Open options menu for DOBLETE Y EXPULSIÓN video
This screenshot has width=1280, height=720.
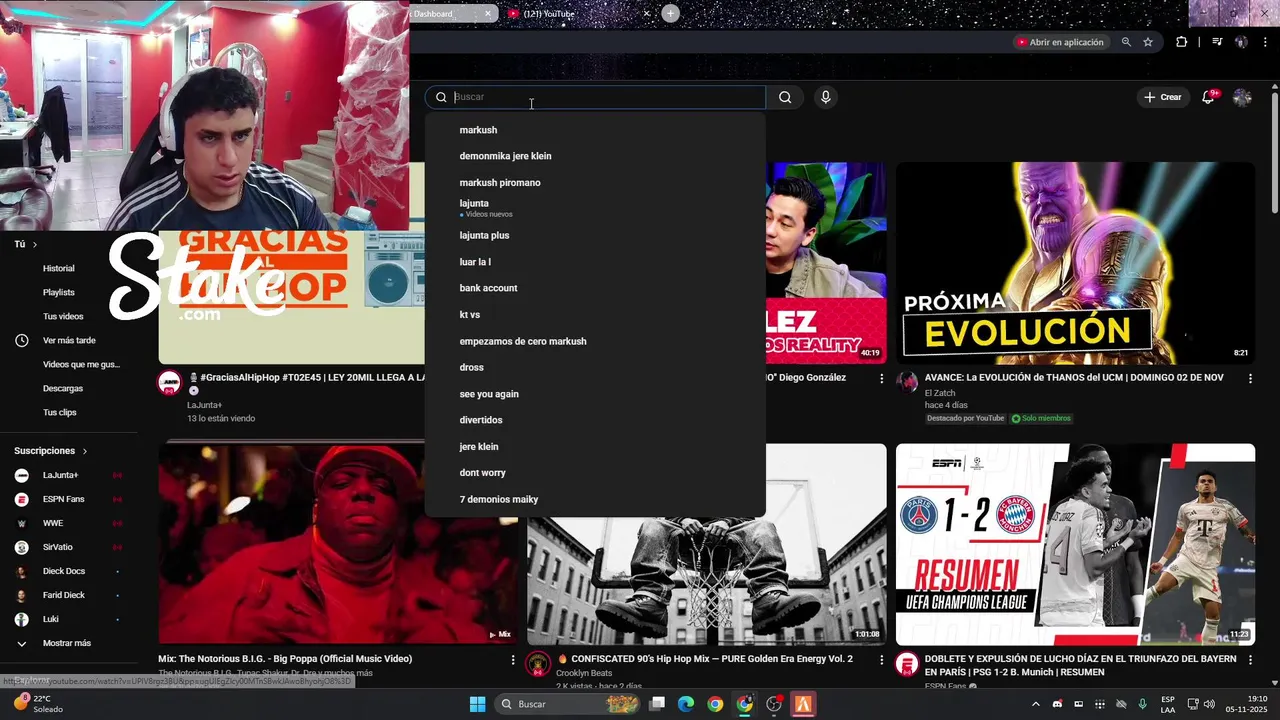(x=1250, y=660)
